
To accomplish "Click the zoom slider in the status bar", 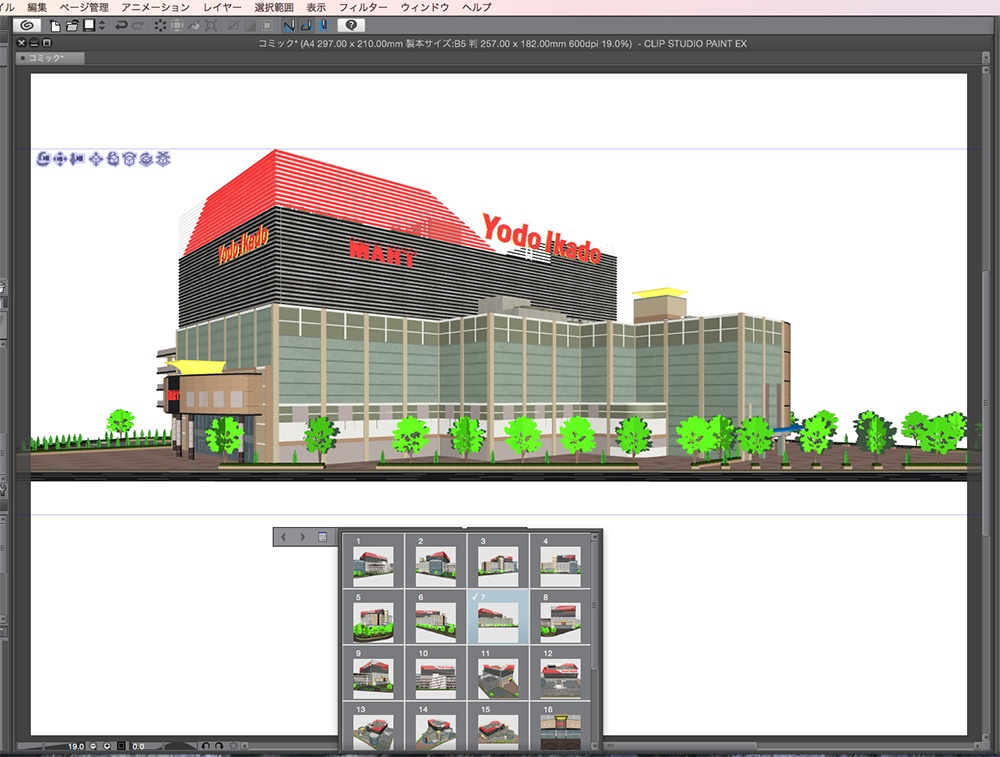I will tap(41, 746).
